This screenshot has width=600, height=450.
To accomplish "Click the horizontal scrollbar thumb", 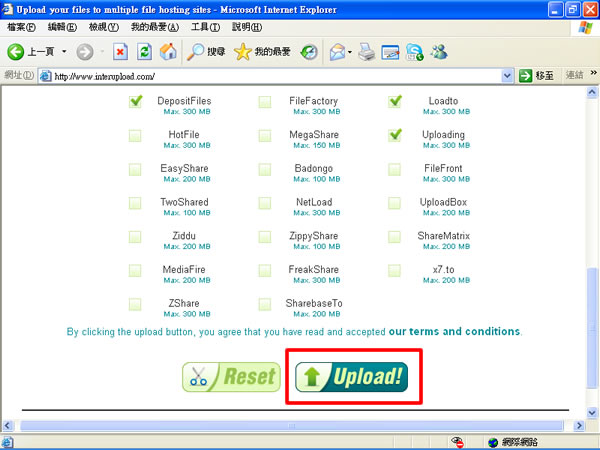I will [292, 426].
